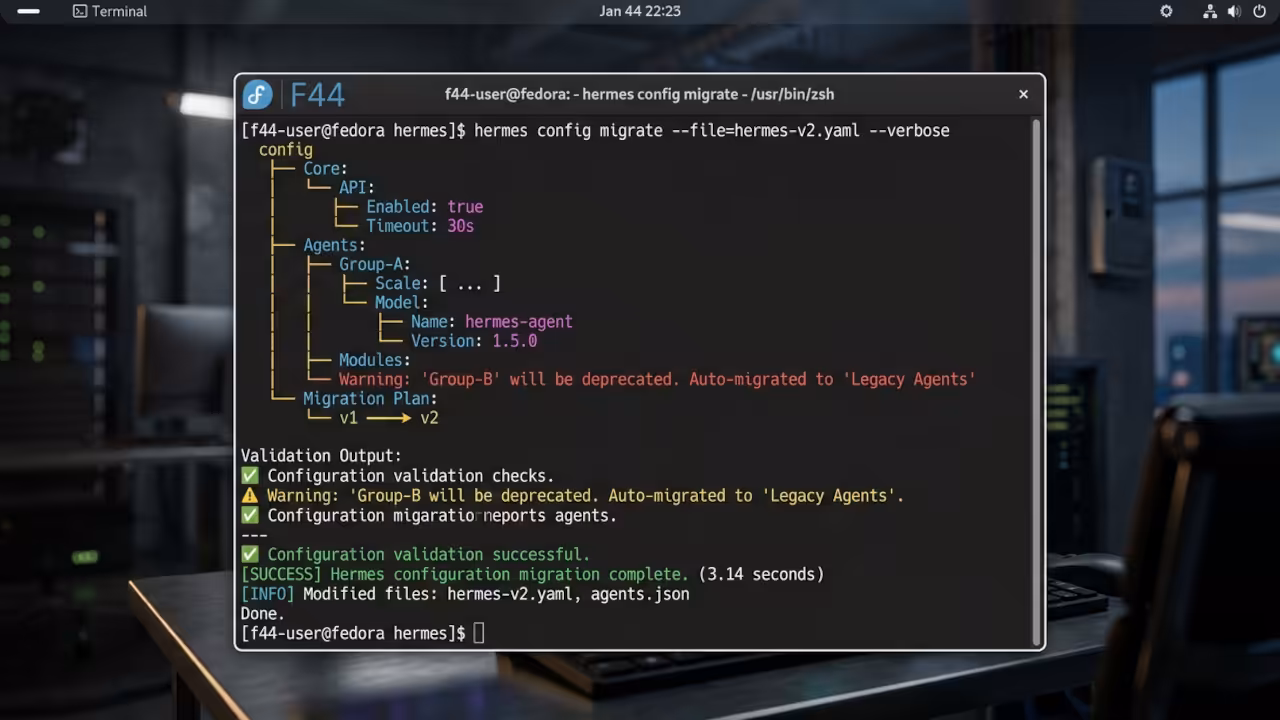Click the 'Done.' line
Image resolution: width=1280 pixels, height=720 pixels.
pos(263,613)
